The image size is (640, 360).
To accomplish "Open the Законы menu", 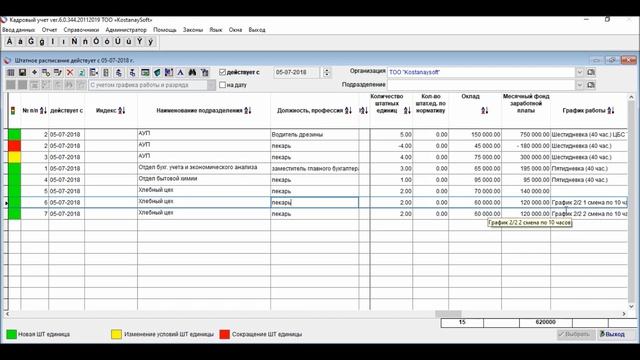I will click(193, 30).
